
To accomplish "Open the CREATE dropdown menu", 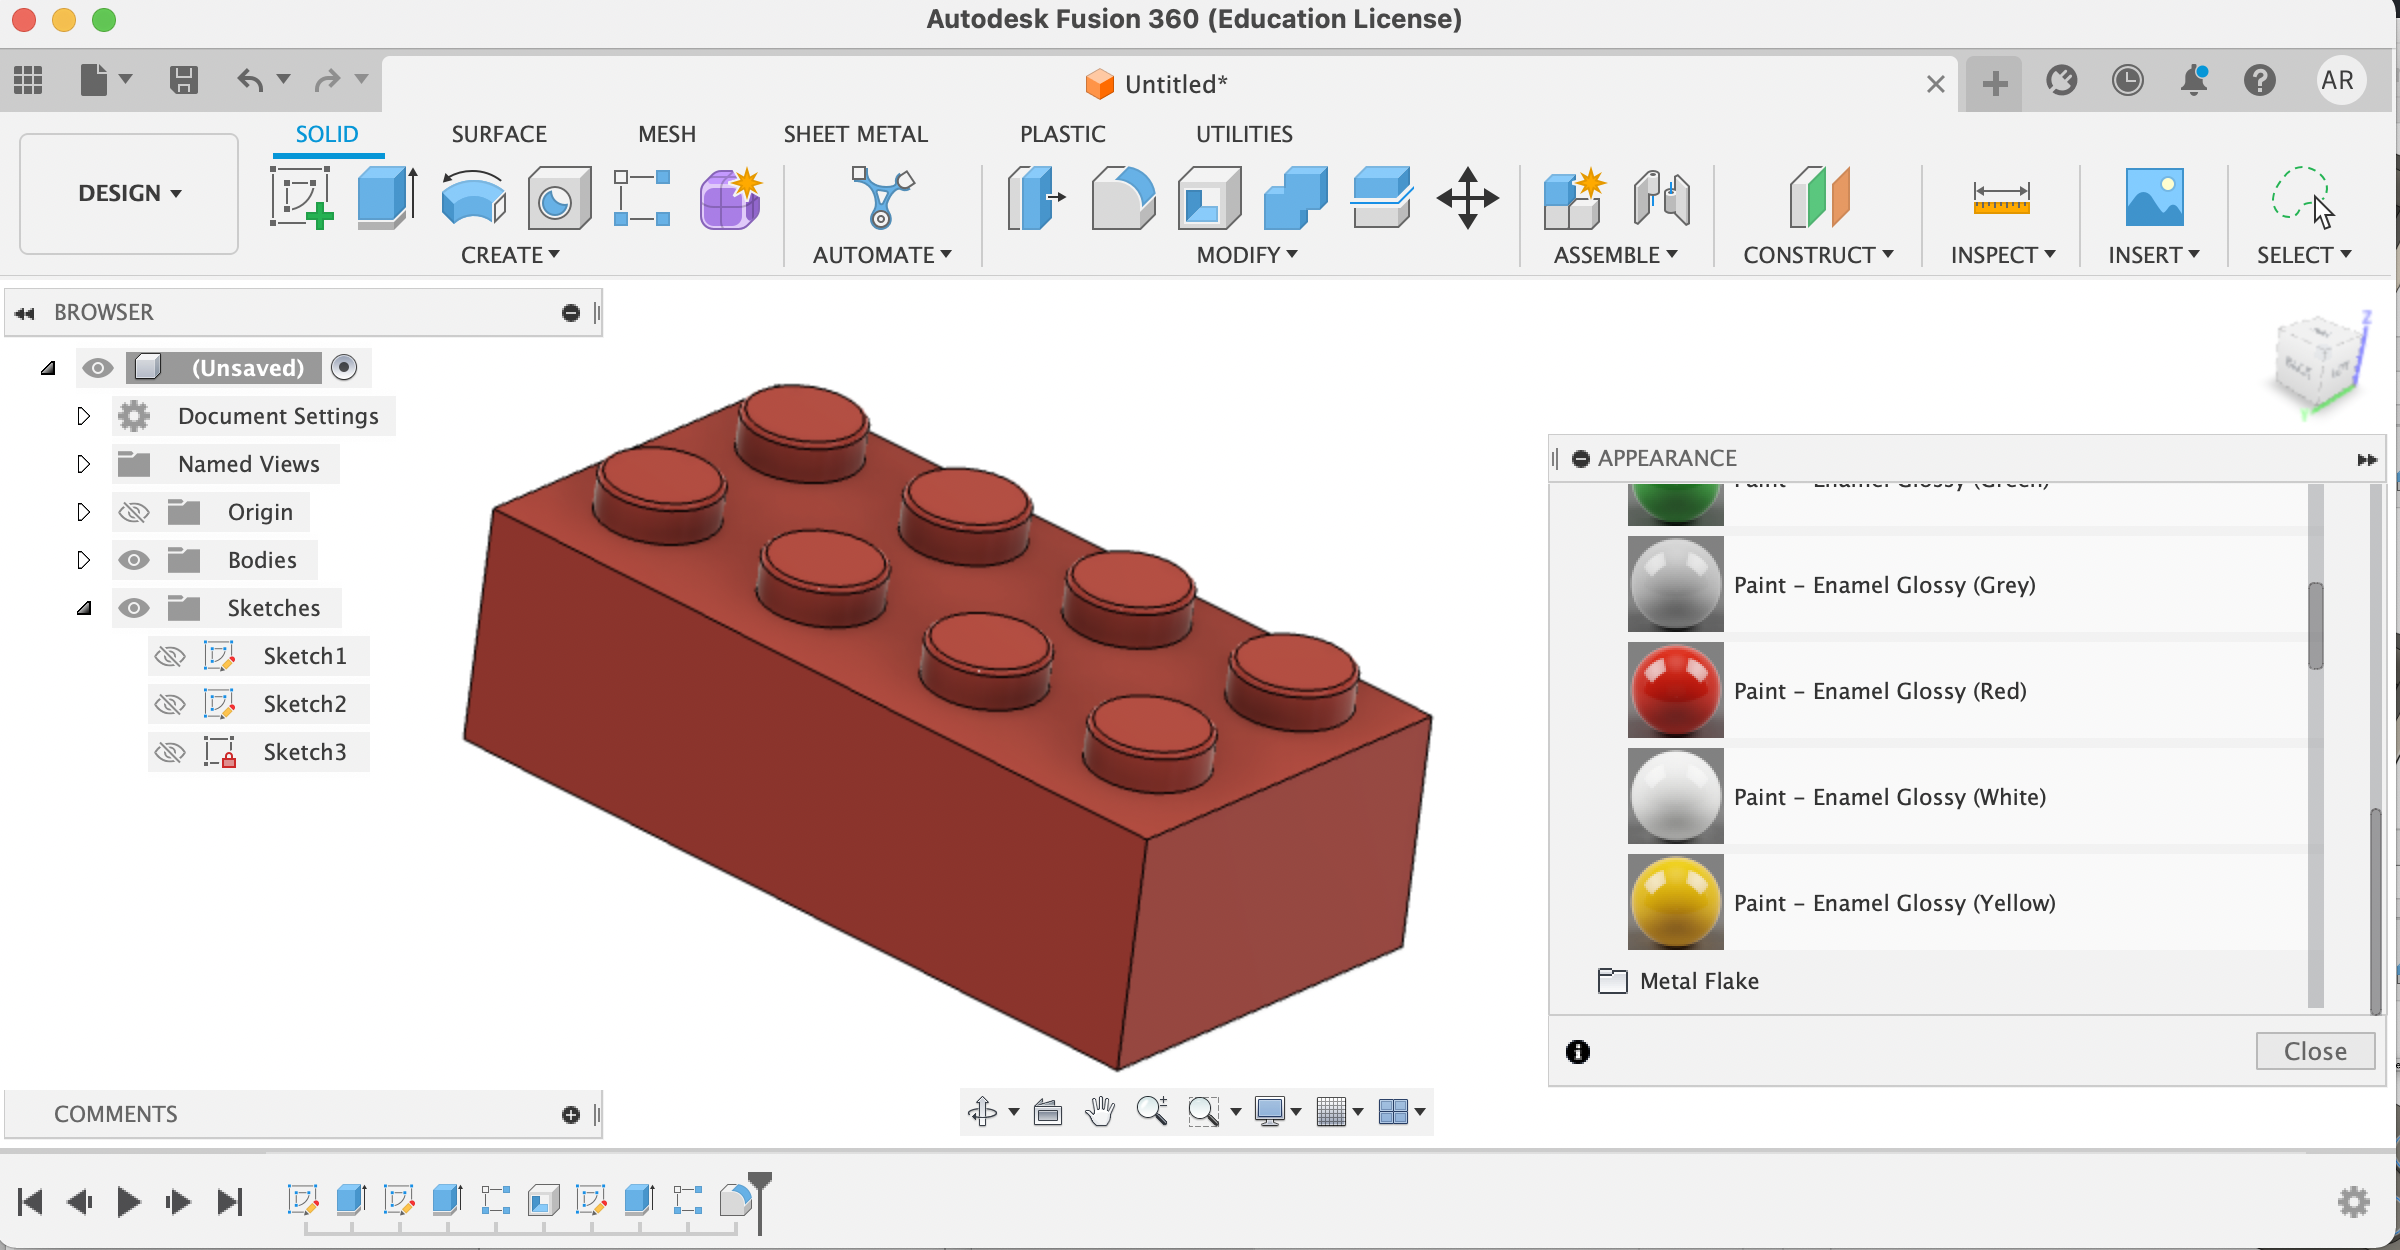I will [x=510, y=255].
